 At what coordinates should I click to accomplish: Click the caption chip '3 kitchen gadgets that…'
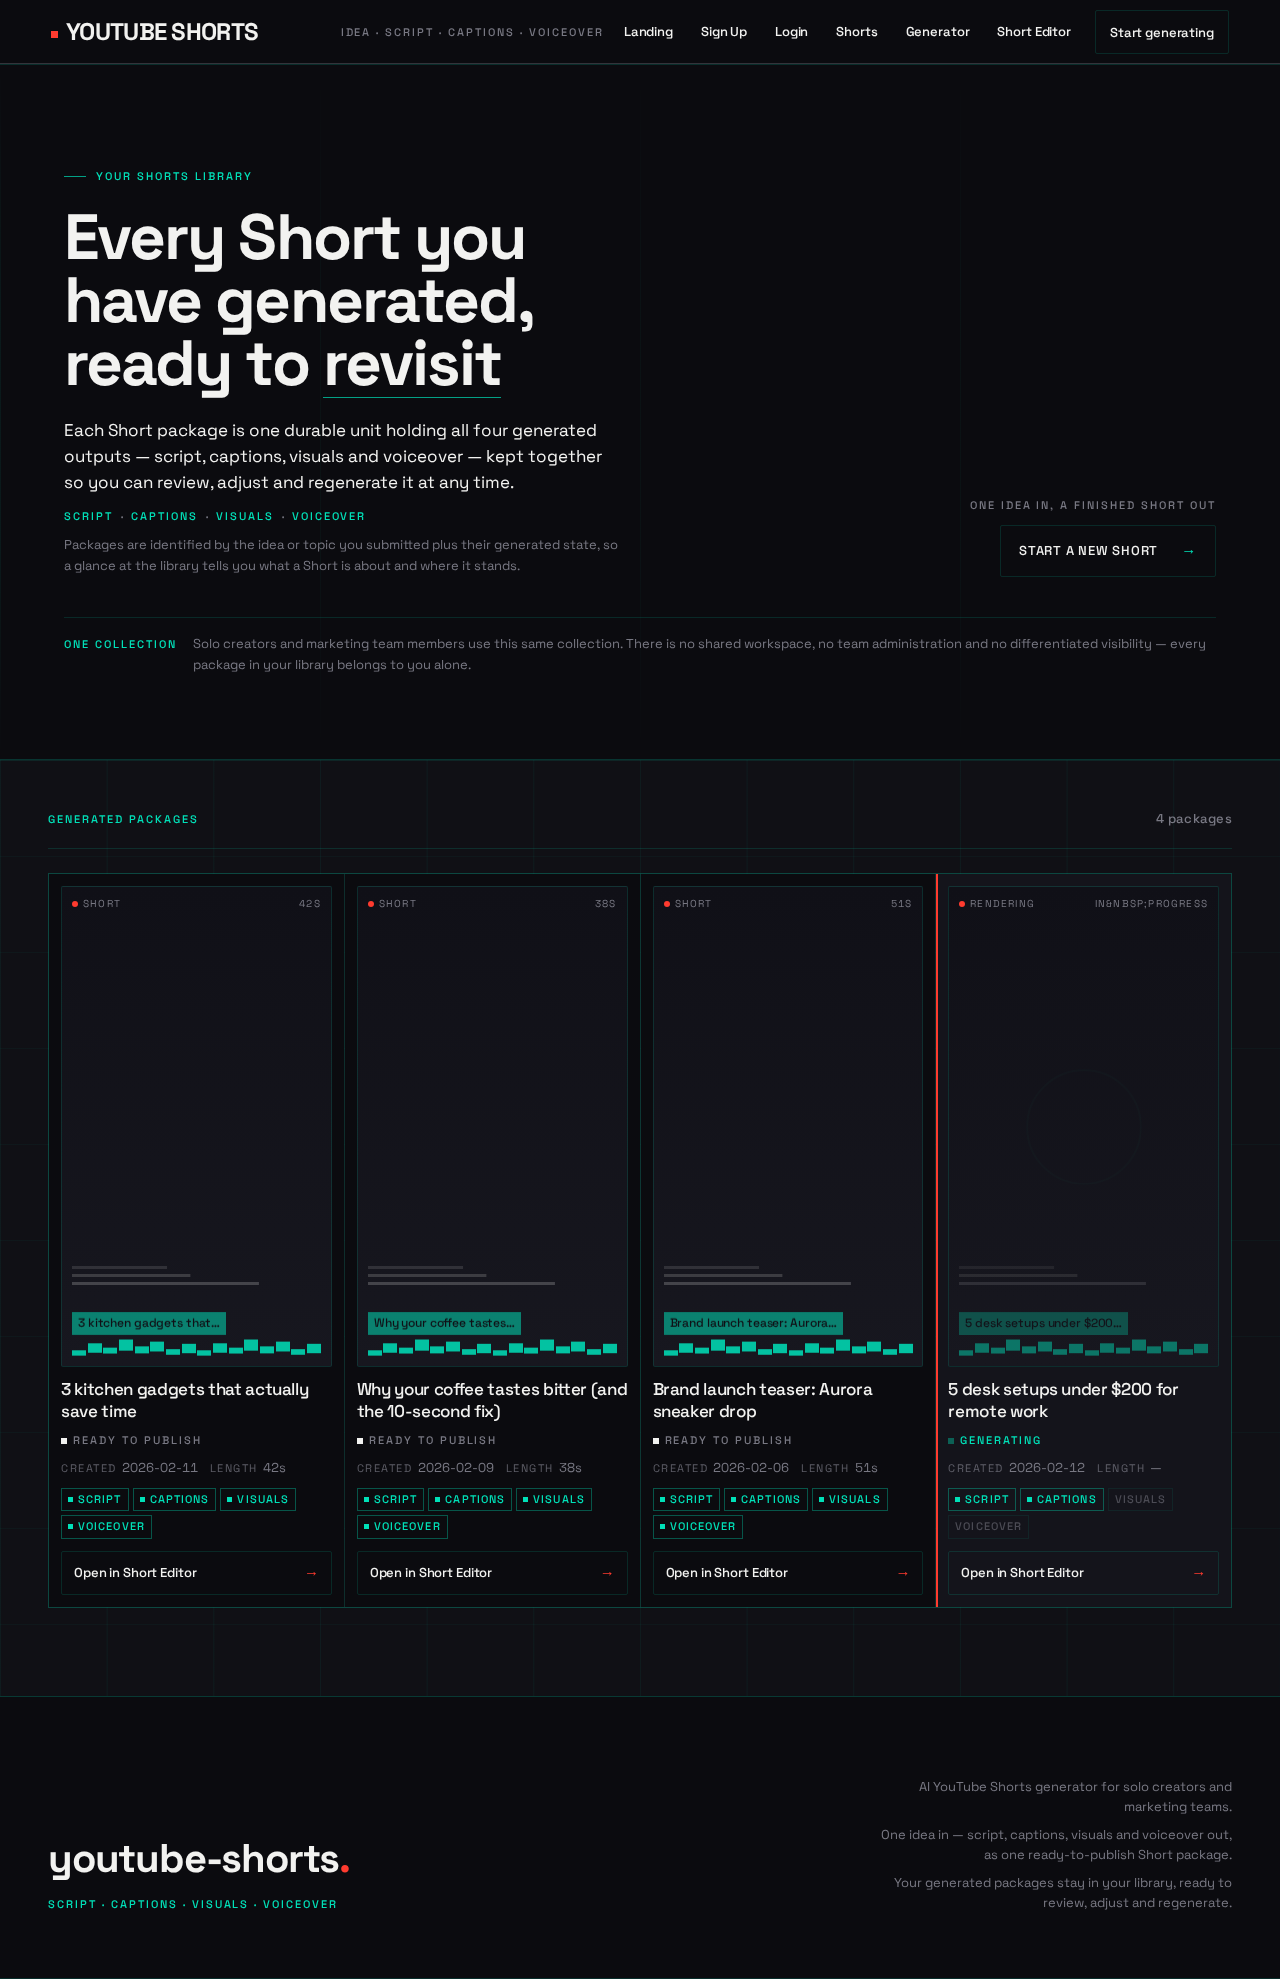click(149, 1323)
